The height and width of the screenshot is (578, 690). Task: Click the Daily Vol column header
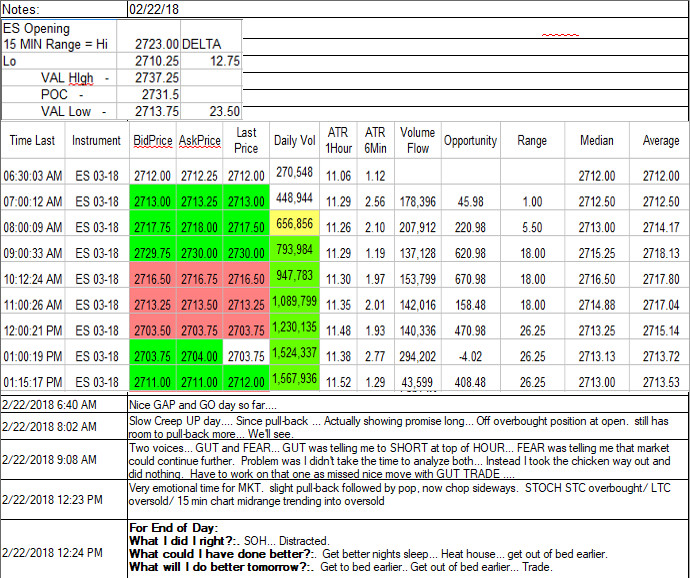[295, 140]
